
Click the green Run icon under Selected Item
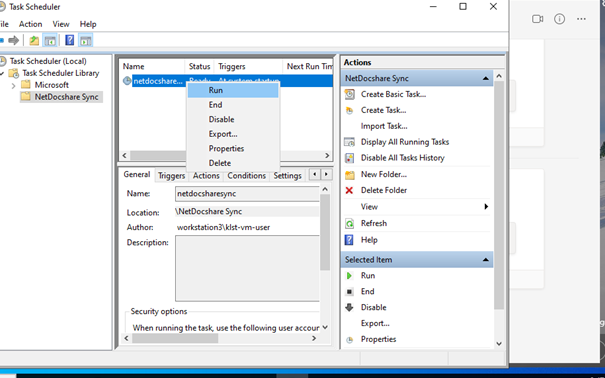pyautogui.click(x=349, y=276)
